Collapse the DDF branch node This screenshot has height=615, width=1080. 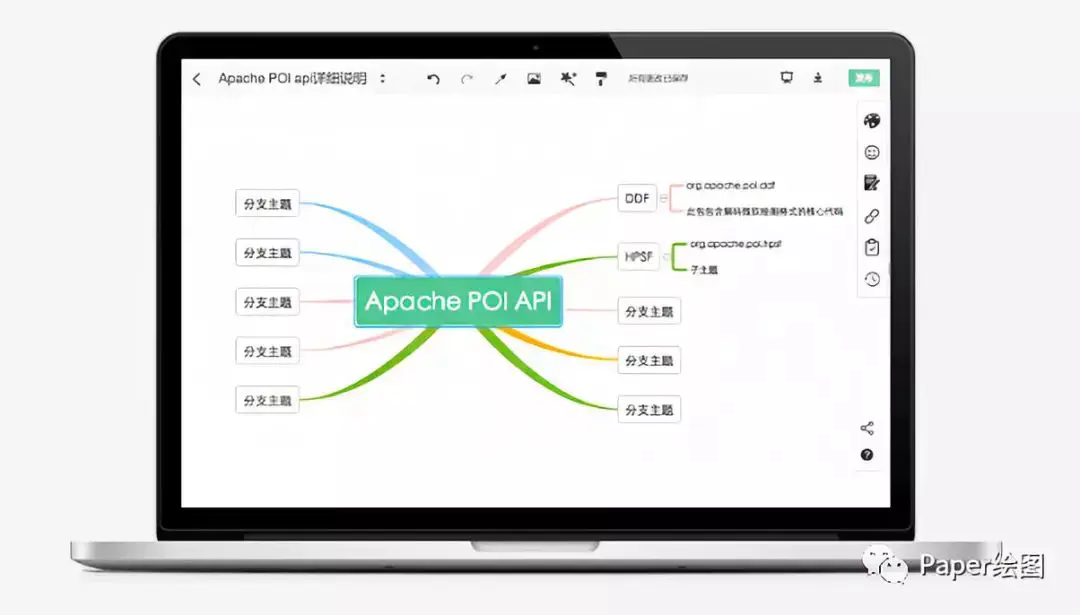pyautogui.click(x=662, y=199)
